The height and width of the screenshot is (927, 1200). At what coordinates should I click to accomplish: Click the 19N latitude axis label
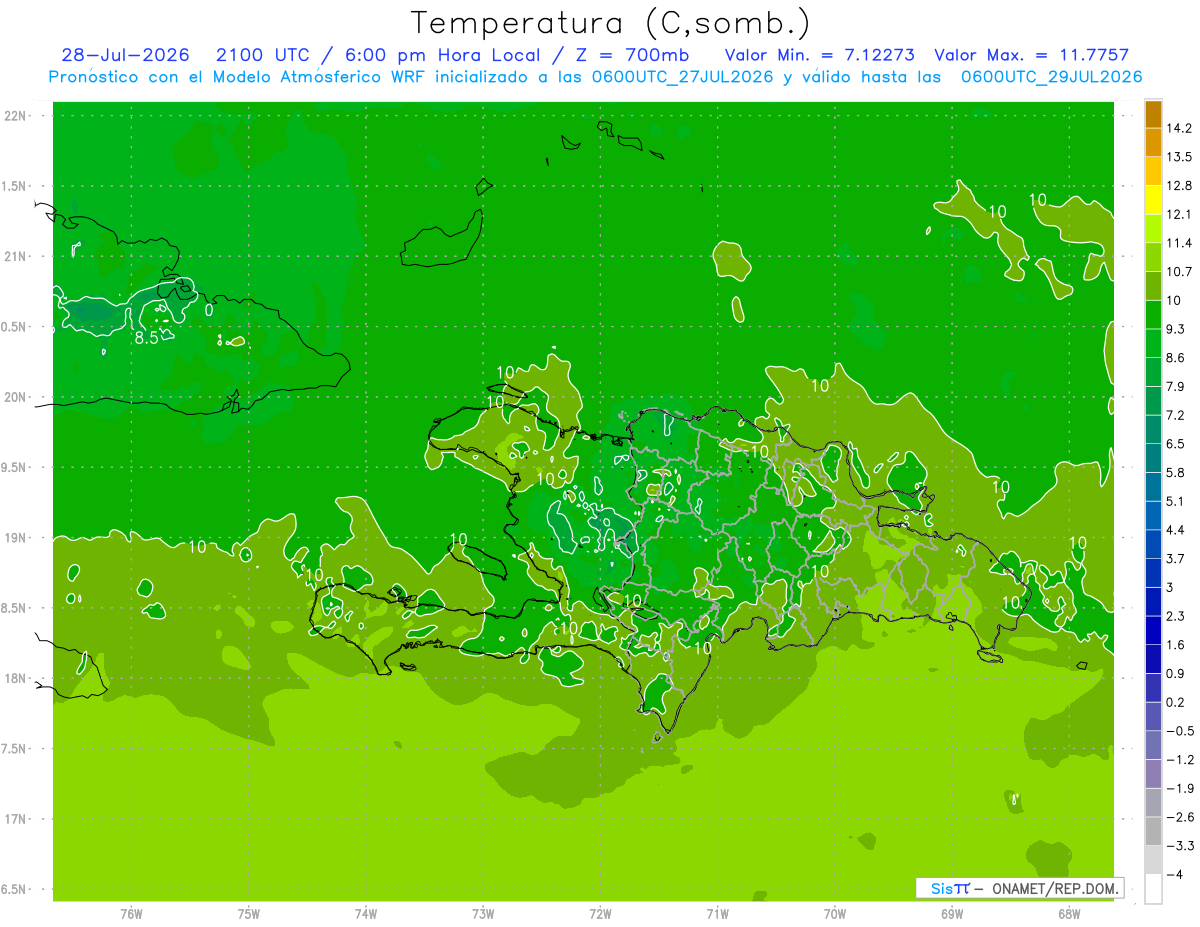tap(16, 538)
